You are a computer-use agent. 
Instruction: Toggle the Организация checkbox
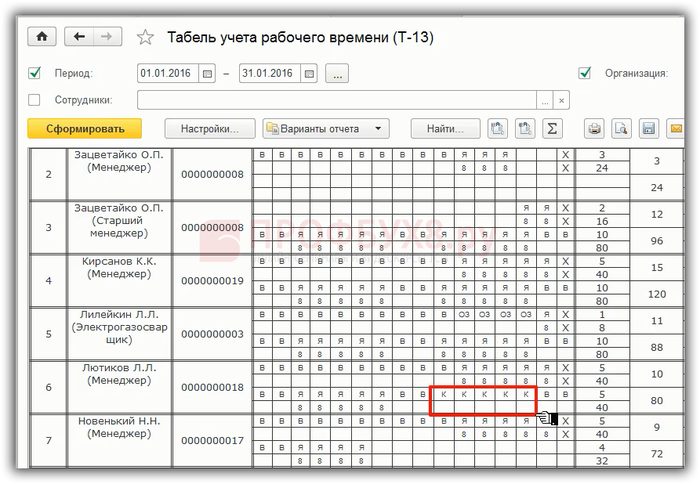(584, 73)
